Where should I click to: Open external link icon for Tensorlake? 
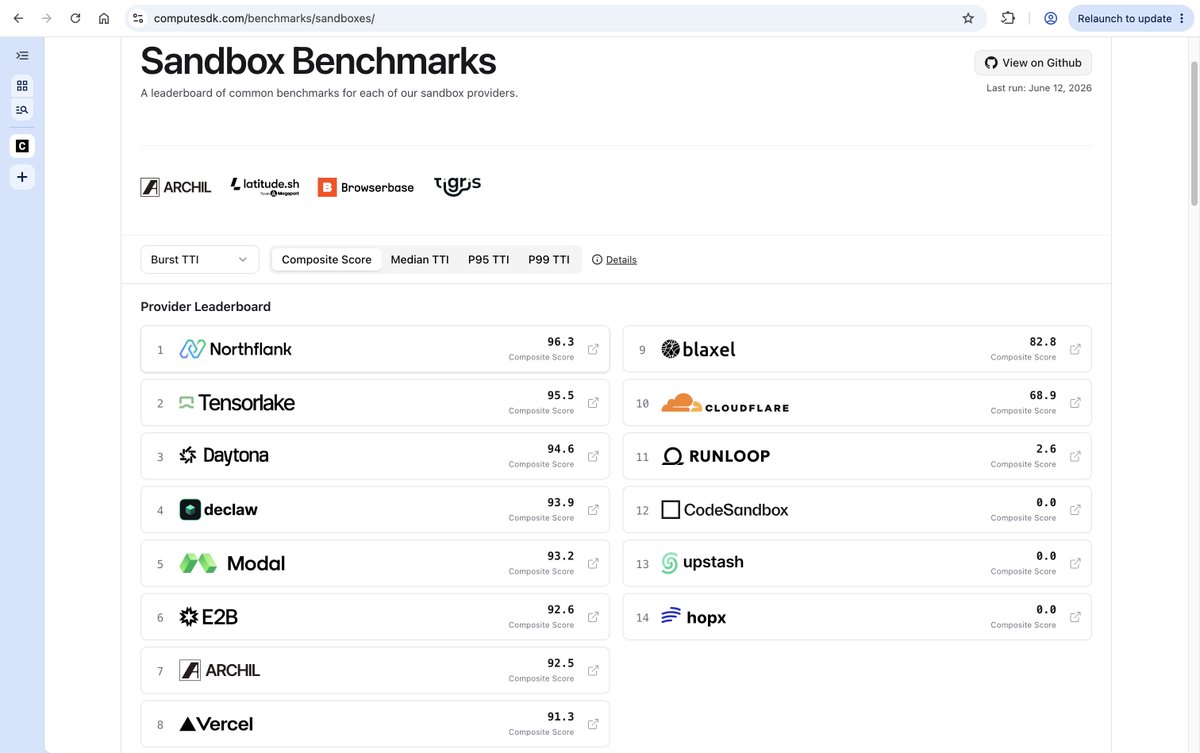(593, 403)
